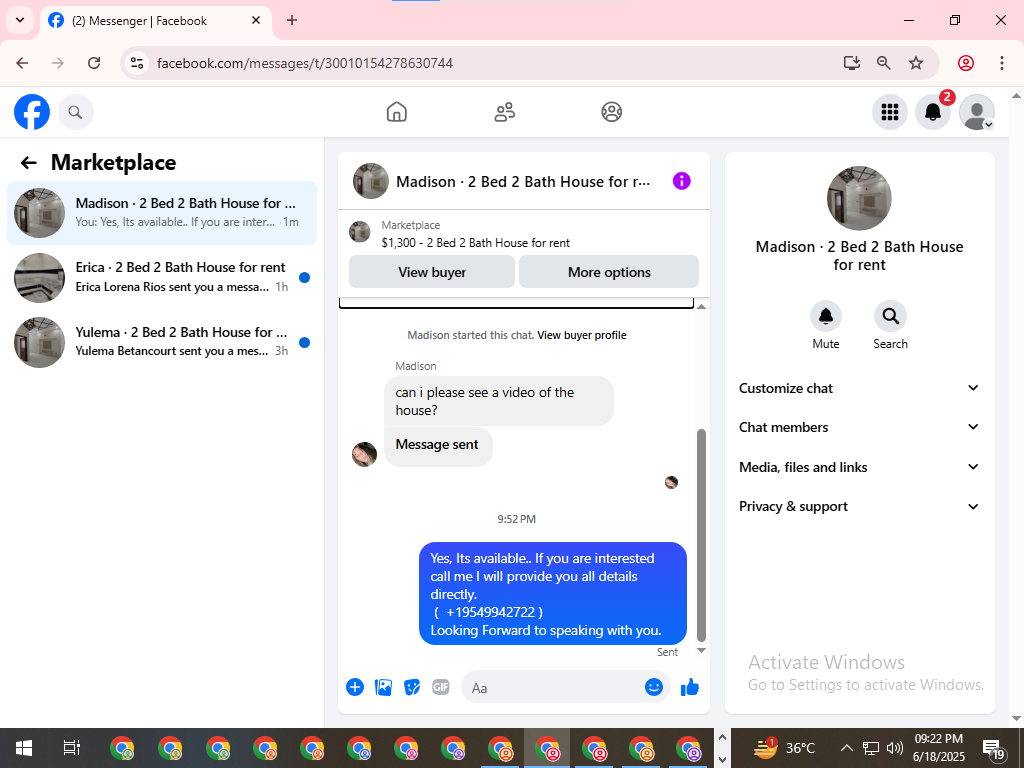This screenshot has width=1024, height=768.
Task: Open Facebook search magnifier icon
Action: [x=76, y=112]
